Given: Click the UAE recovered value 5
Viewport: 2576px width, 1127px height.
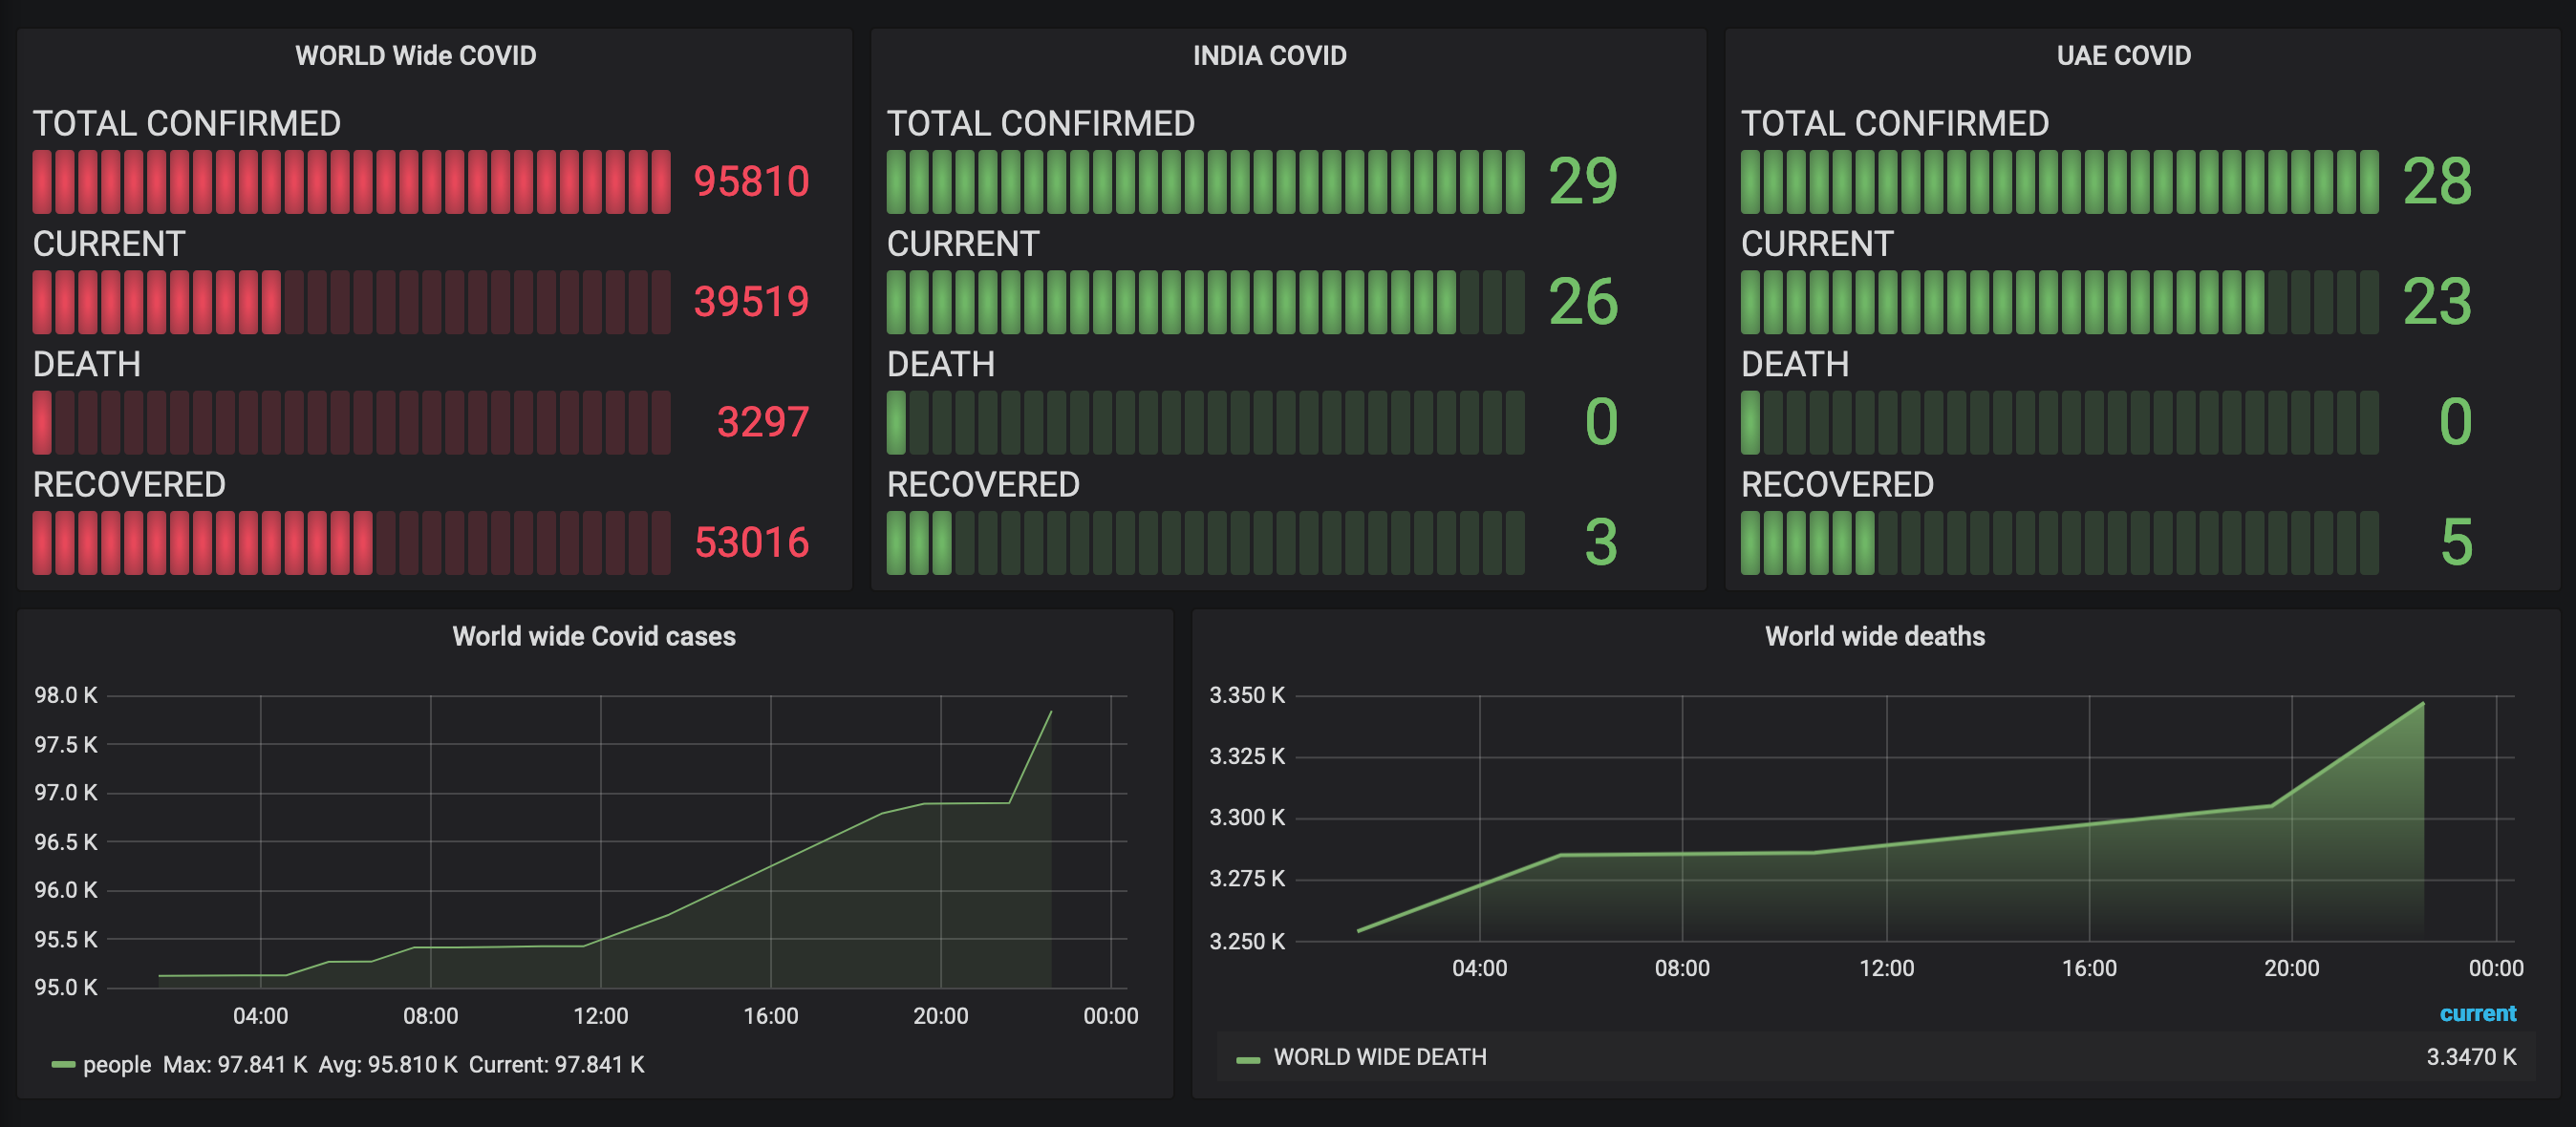Looking at the screenshot, I should (x=2456, y=542).
